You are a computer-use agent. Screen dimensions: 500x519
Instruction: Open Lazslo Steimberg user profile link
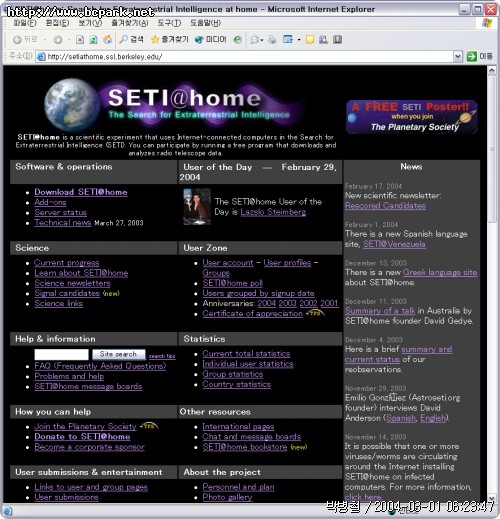coord(273,212)
